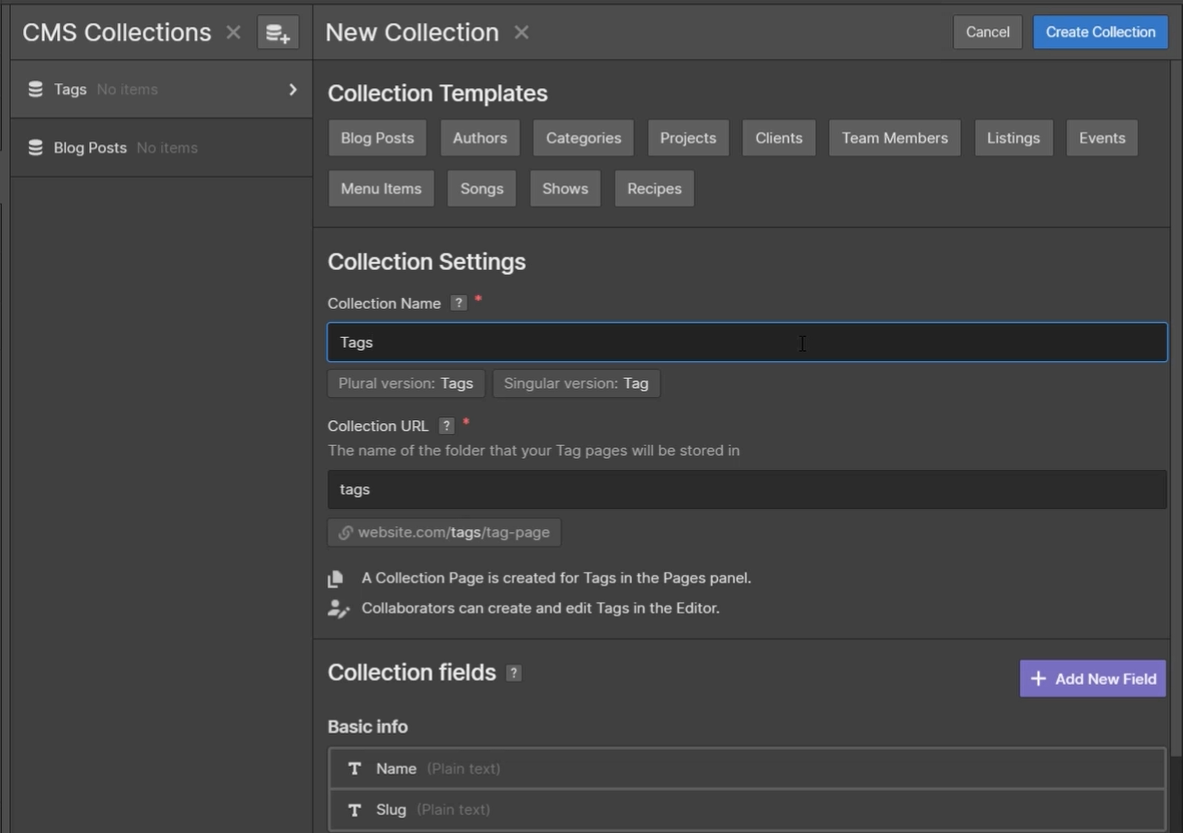Screen dimensions: 1183x833
Task: Click the link icon before website.com/tags/tag-page
Action: (346, 532)
